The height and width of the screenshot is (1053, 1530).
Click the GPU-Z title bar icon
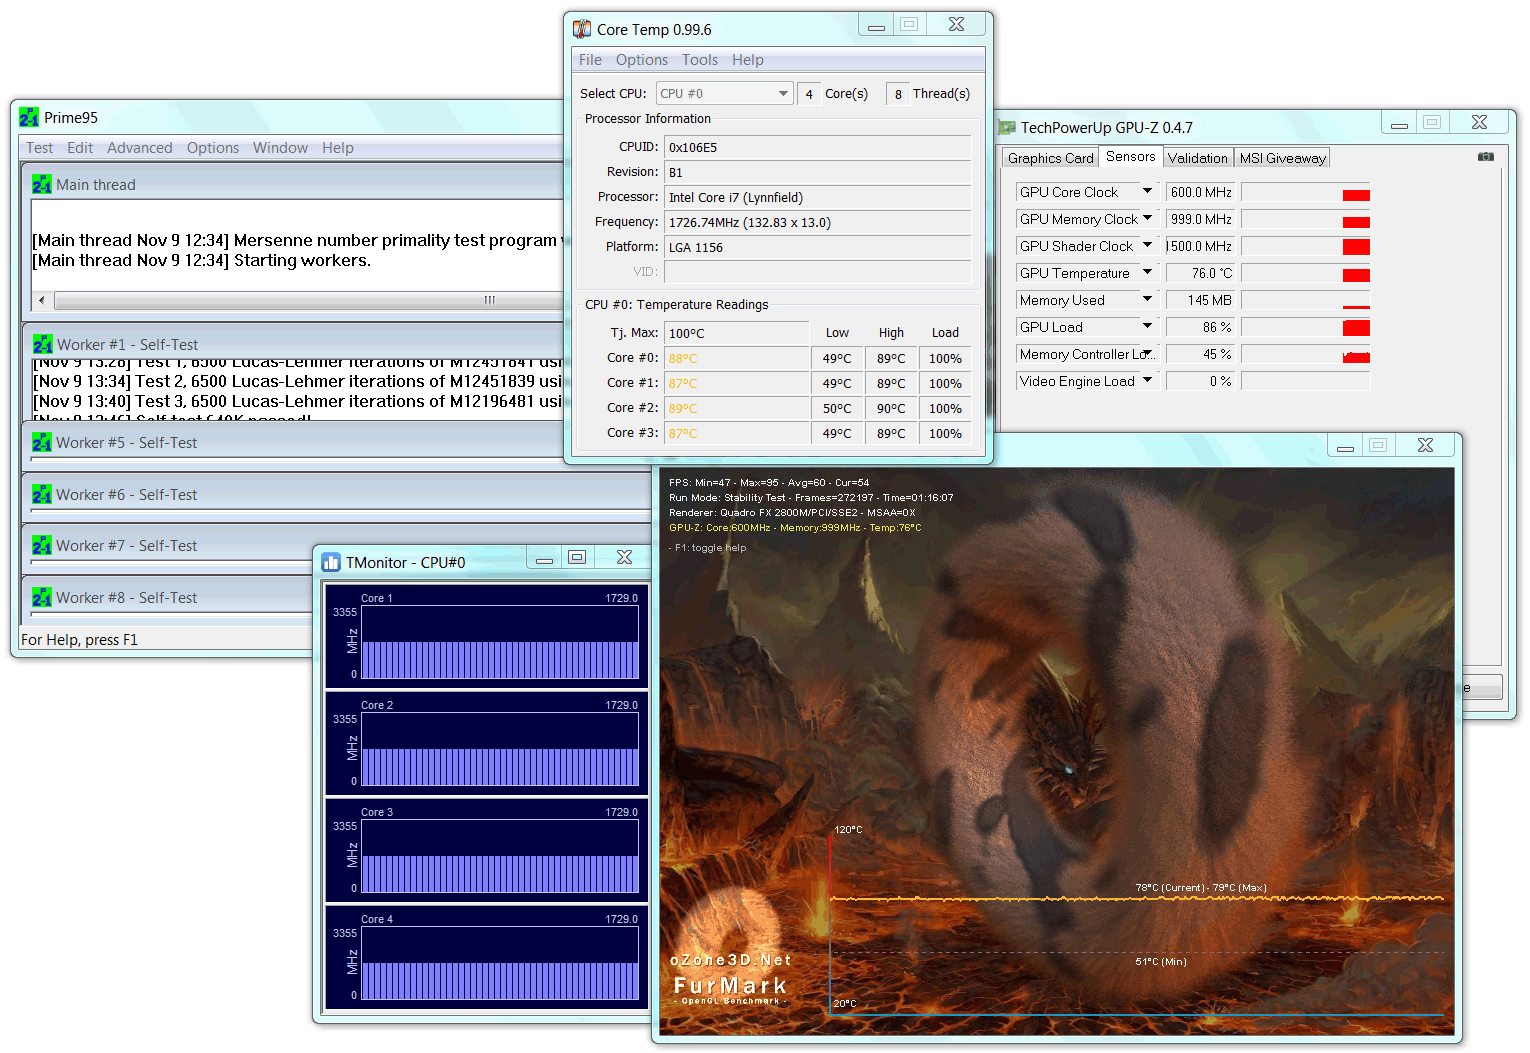[1007, 128]
